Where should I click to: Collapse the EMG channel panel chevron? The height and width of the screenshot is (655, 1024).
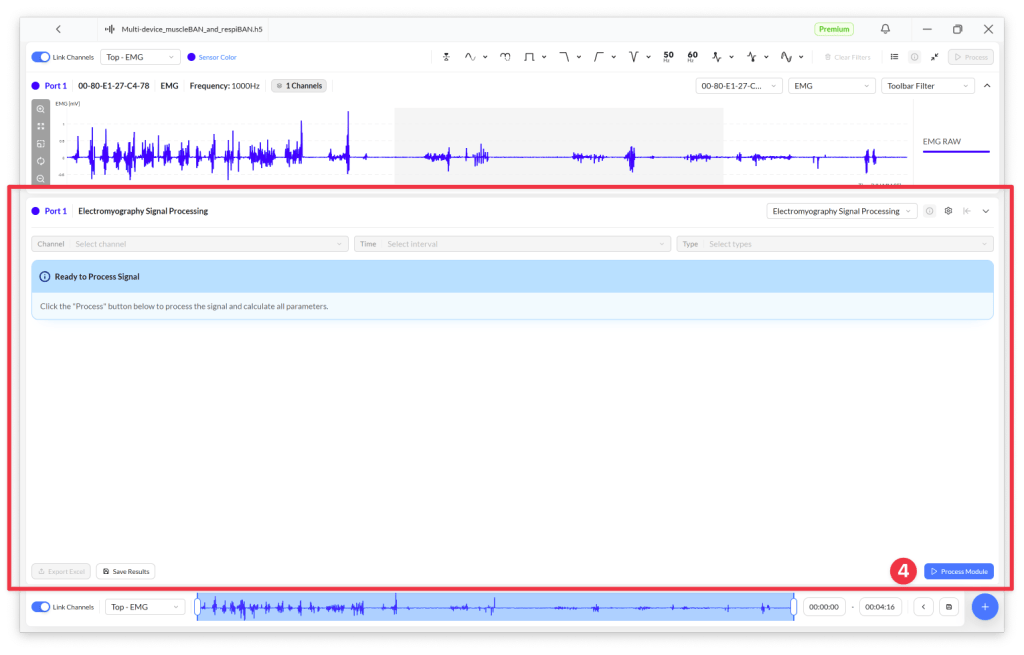coord(987,86)
